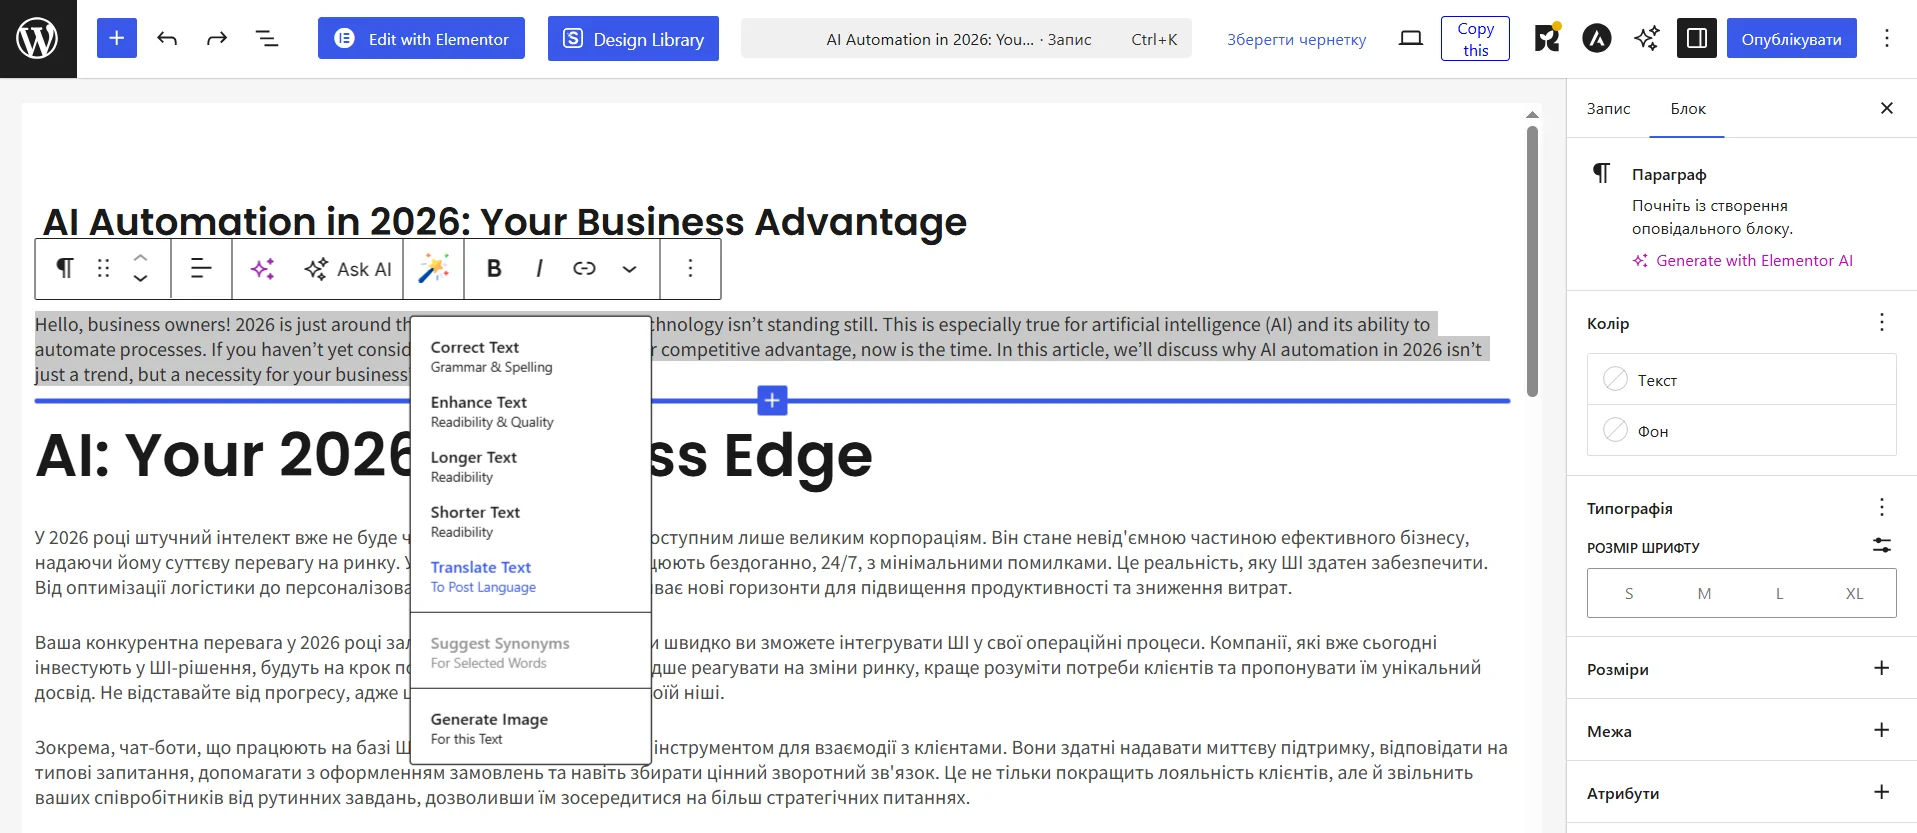
Task: Click the Опублікувати button
Action: [x=1791, y=39]
